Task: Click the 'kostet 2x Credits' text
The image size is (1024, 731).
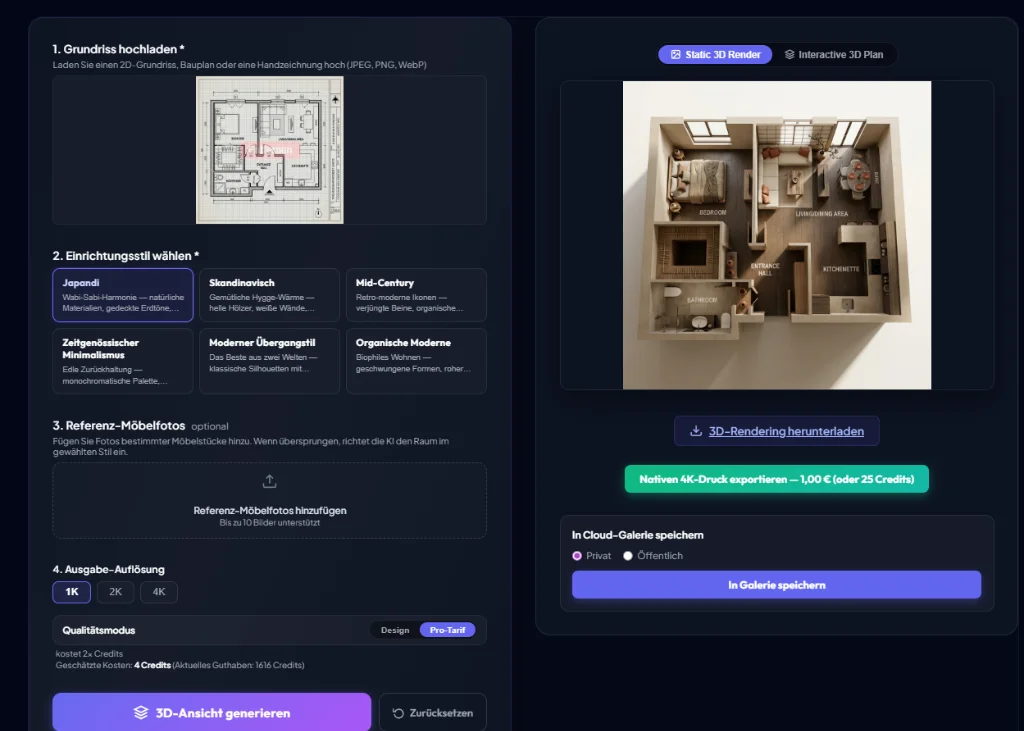Action: [x=89, y=653]
